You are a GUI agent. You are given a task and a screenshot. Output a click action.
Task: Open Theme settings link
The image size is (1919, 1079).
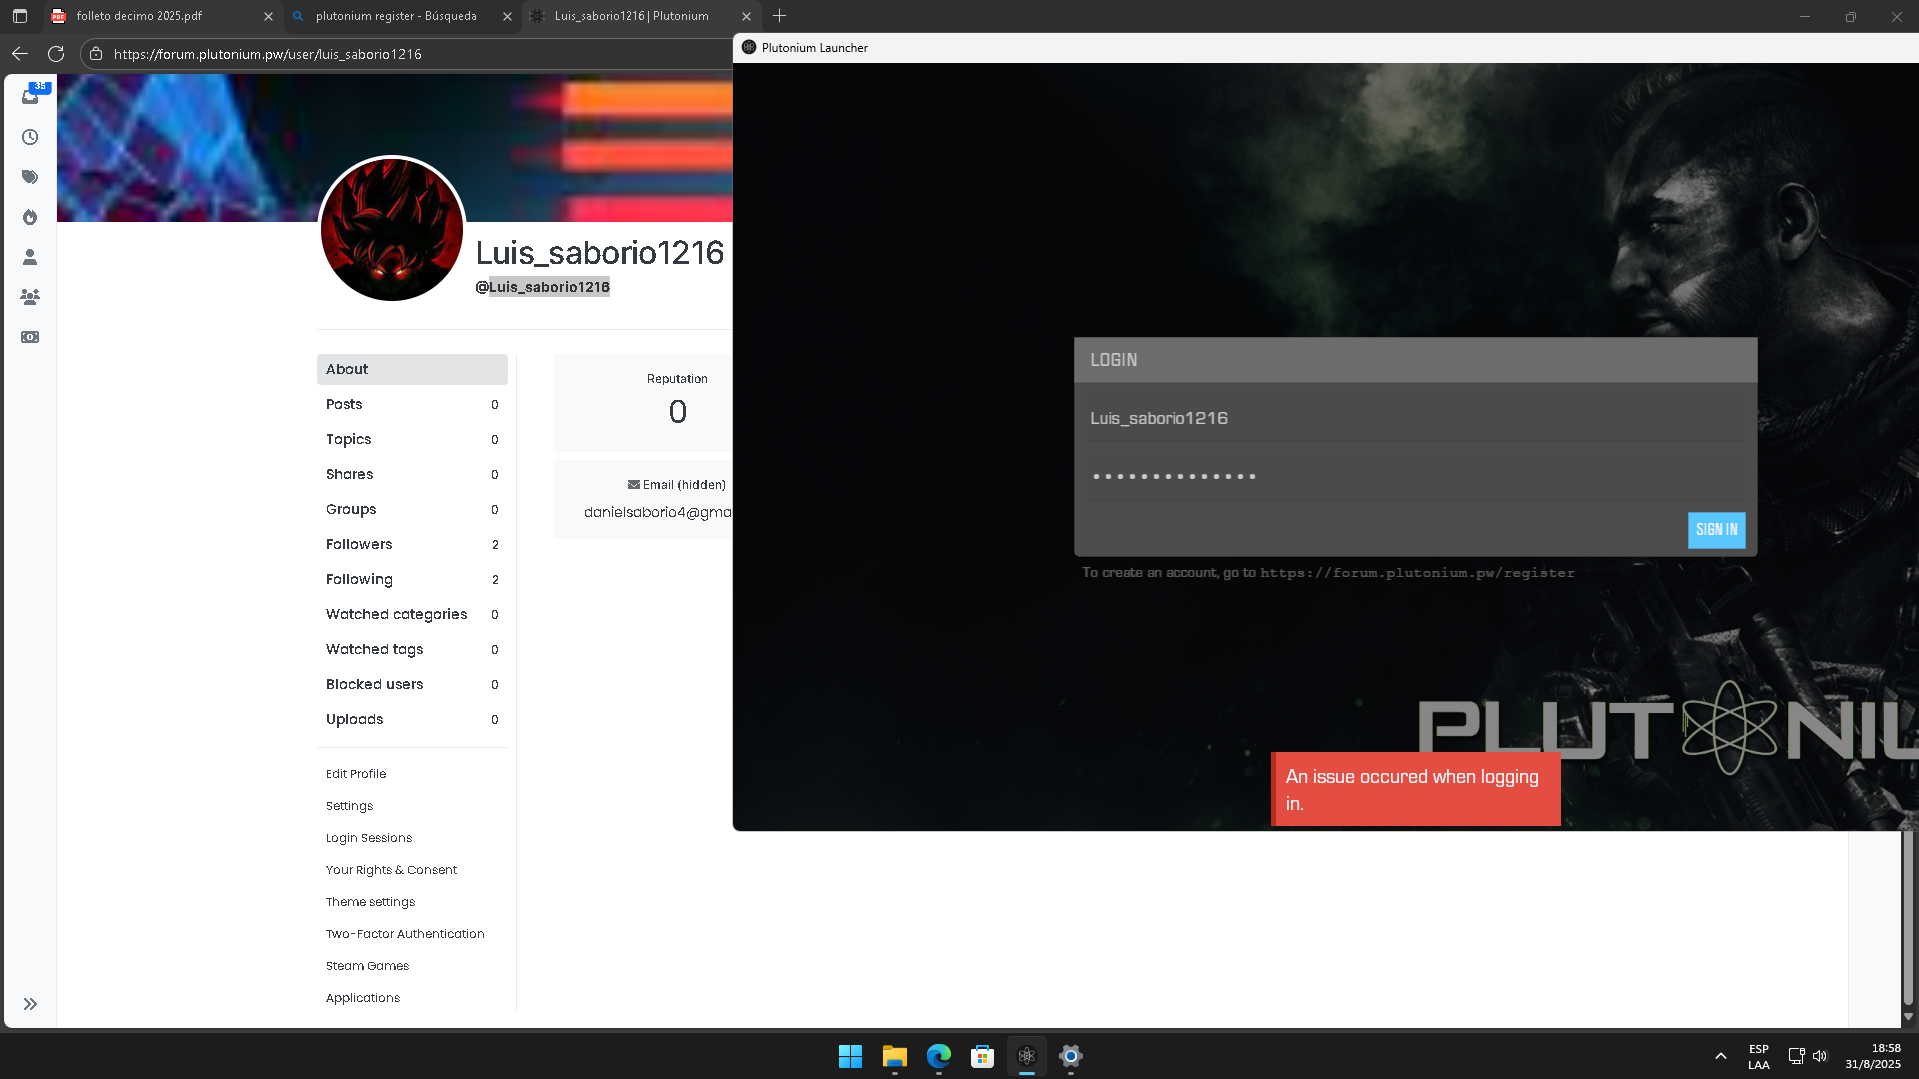(370, 902)
